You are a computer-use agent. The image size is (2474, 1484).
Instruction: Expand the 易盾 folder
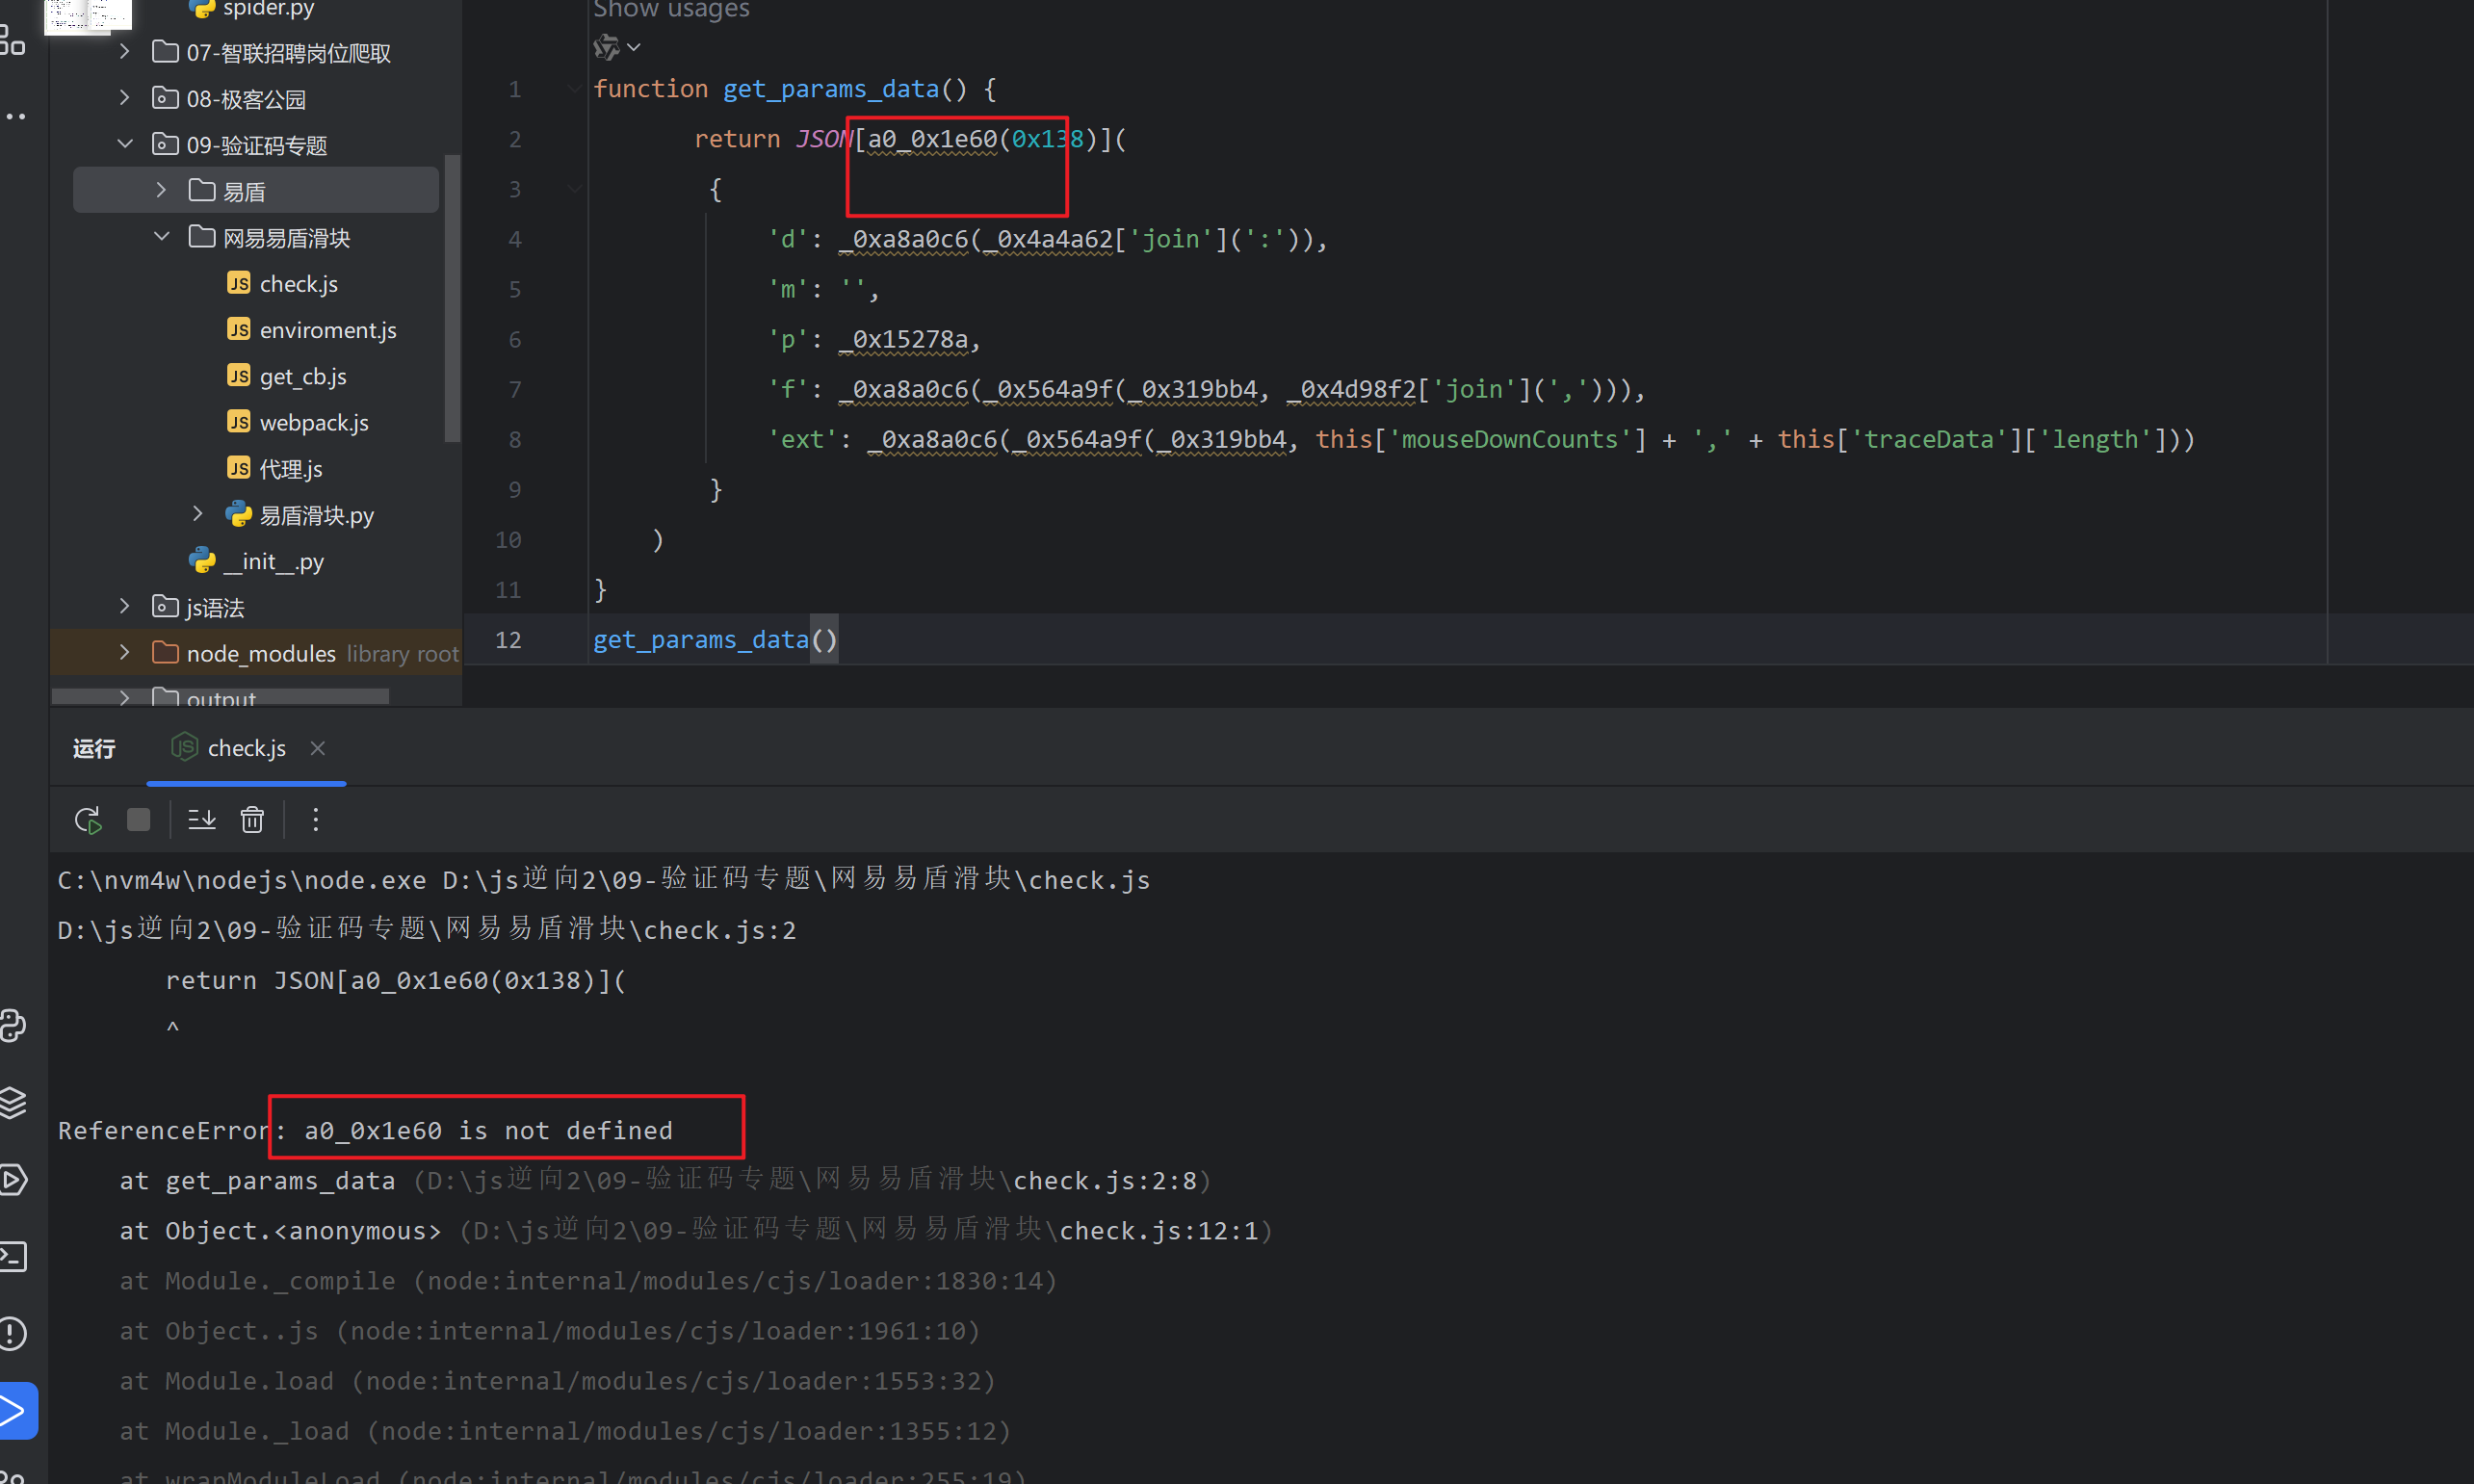pyautogui.click(x=161, y=190)
